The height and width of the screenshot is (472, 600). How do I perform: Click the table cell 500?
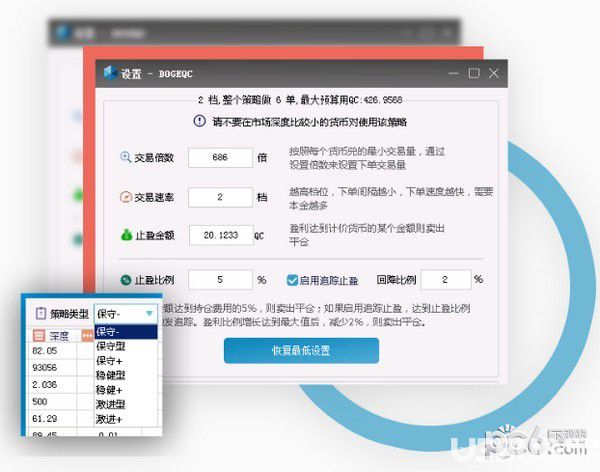pos(52,402)
